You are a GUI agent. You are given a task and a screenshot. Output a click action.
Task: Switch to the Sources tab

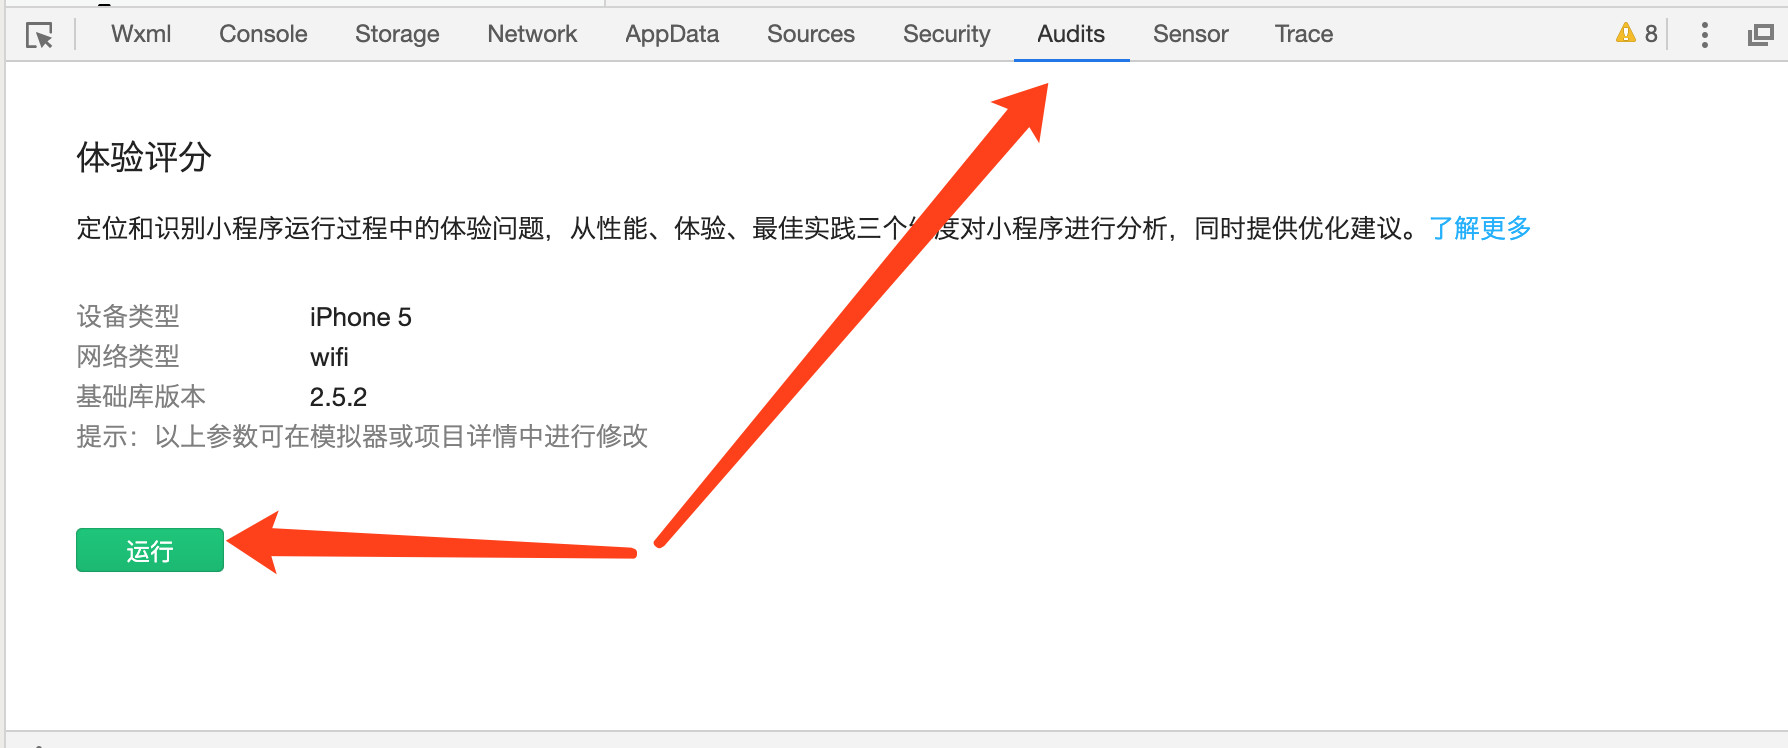point(811,34)
